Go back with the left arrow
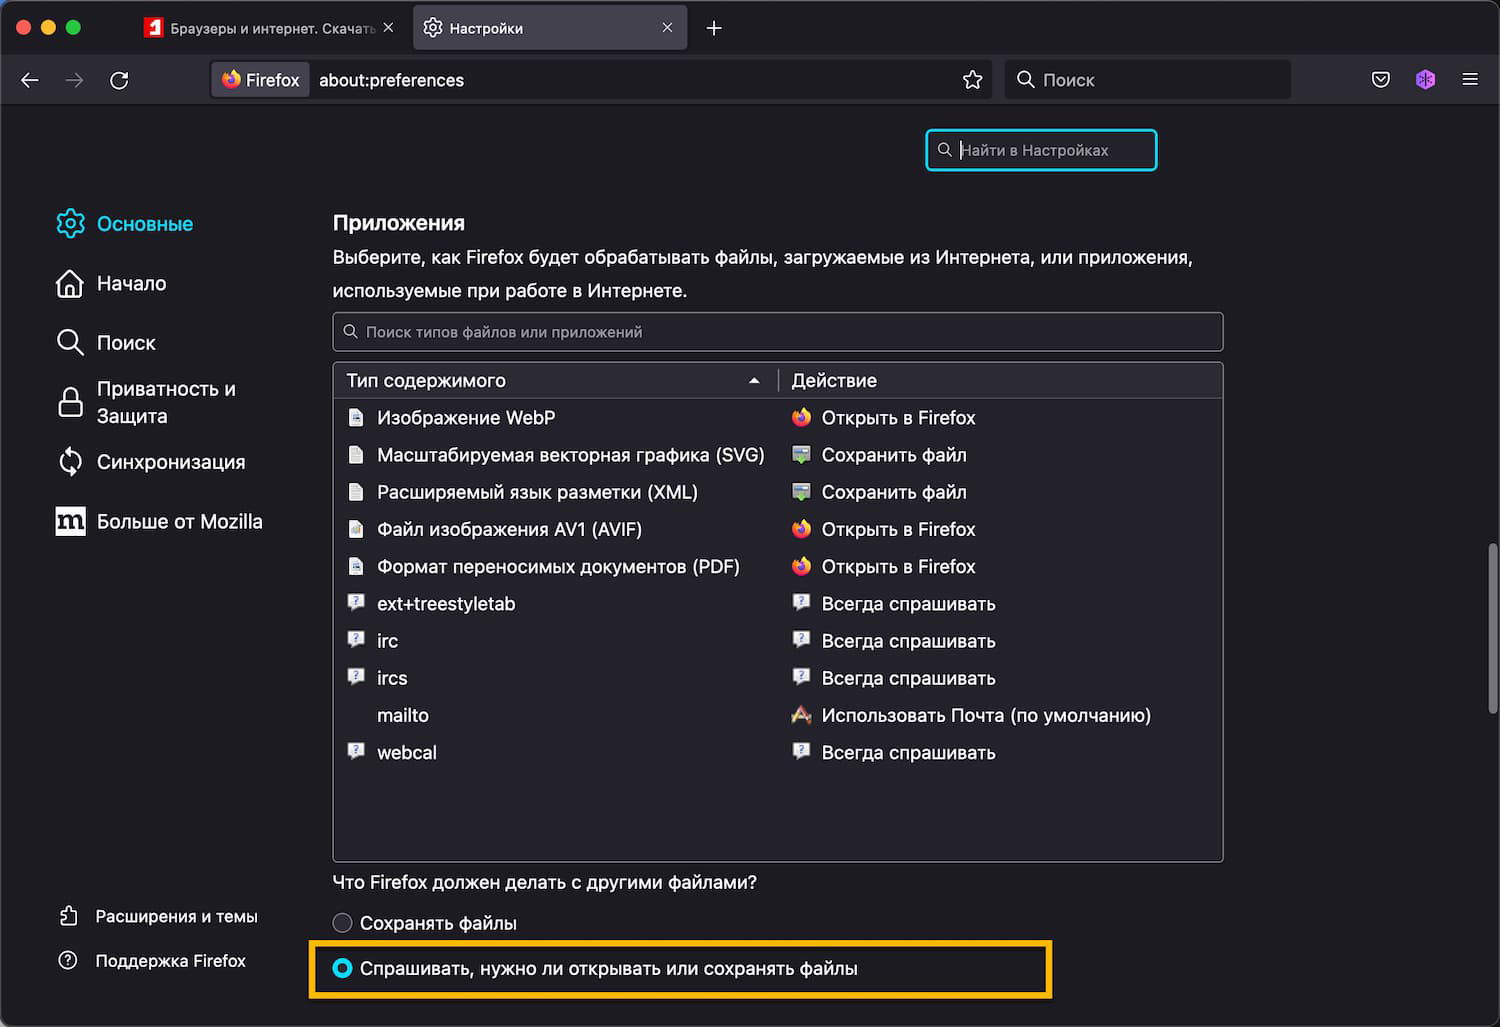The width and height of the screenshot is (1500, 1027). click(30, 80)
